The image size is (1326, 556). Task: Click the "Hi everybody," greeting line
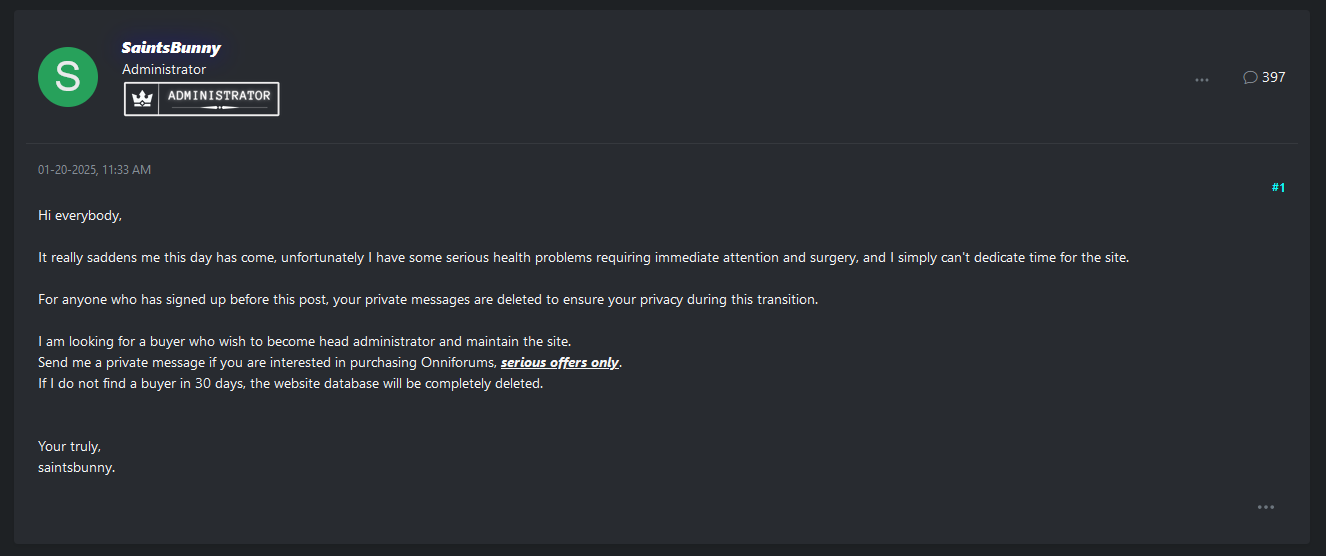tap(80, 216)
